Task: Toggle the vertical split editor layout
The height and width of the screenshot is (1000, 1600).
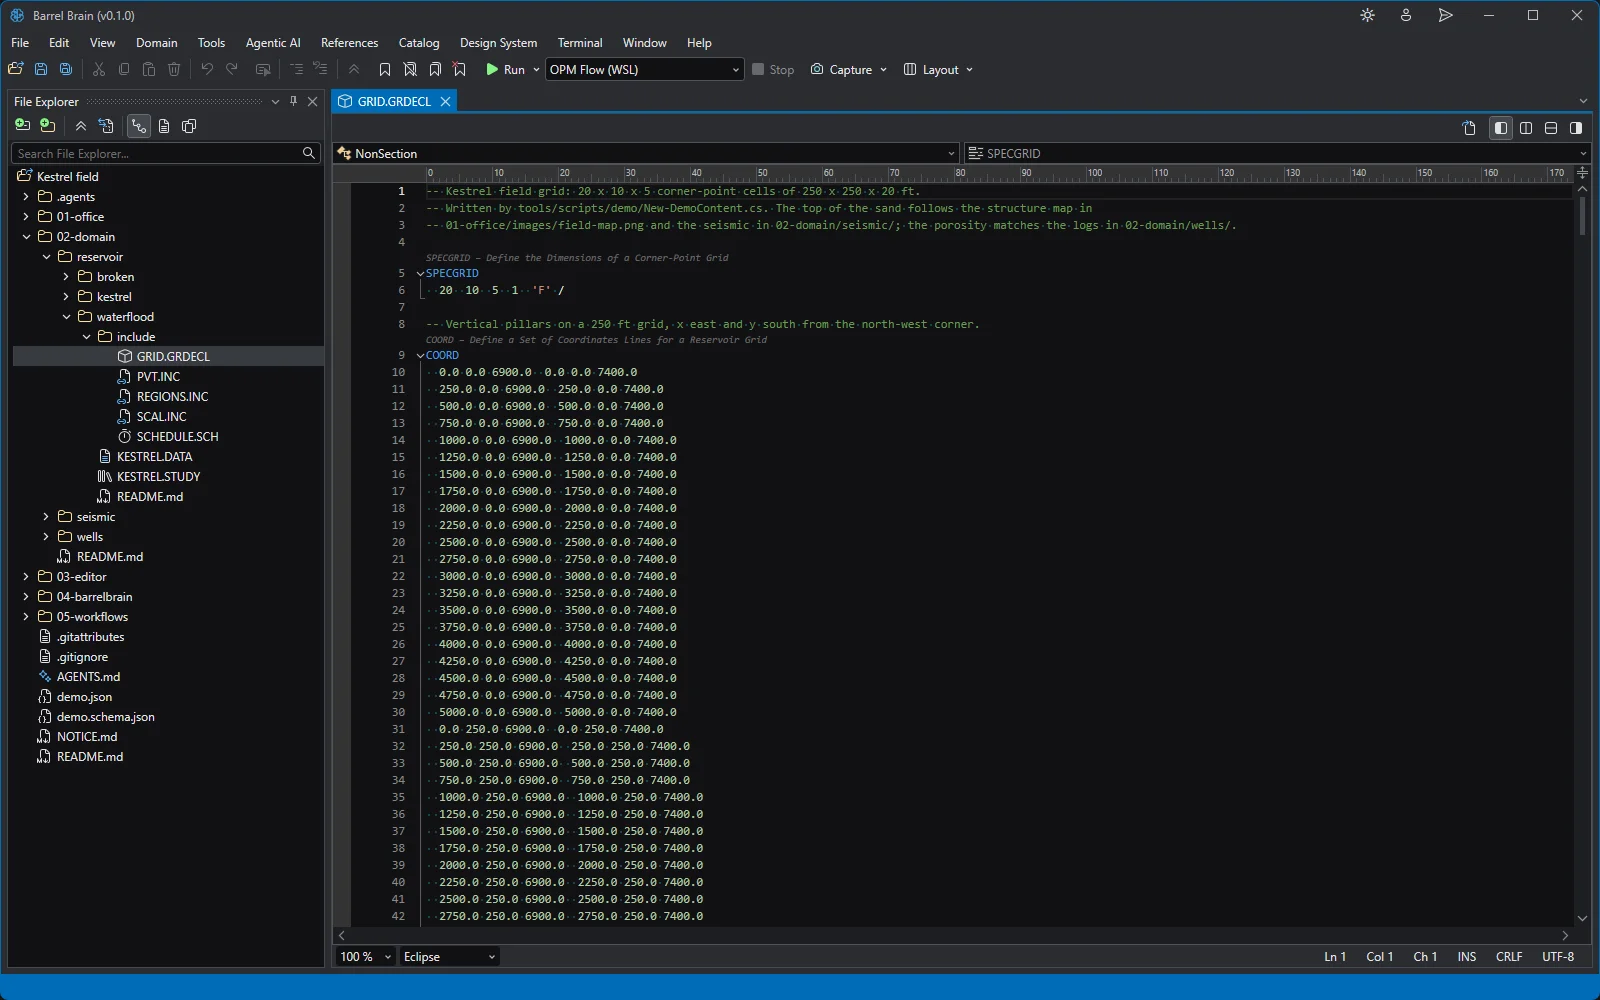Action: pyautogui.click(x=1526, y=128)
